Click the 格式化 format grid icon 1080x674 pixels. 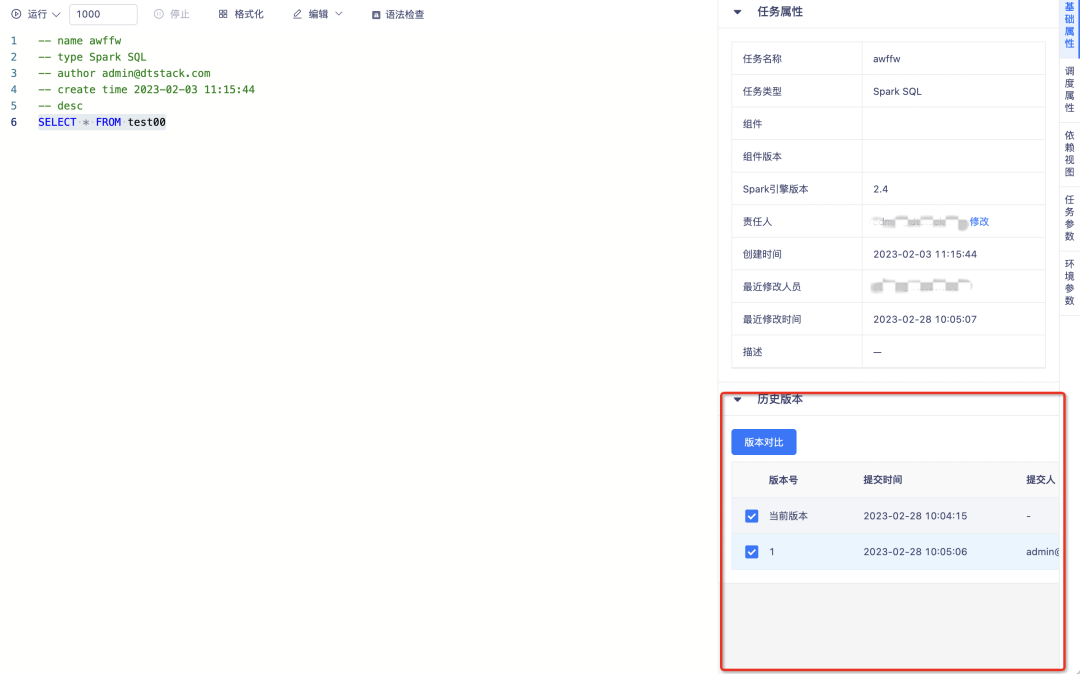223,15
